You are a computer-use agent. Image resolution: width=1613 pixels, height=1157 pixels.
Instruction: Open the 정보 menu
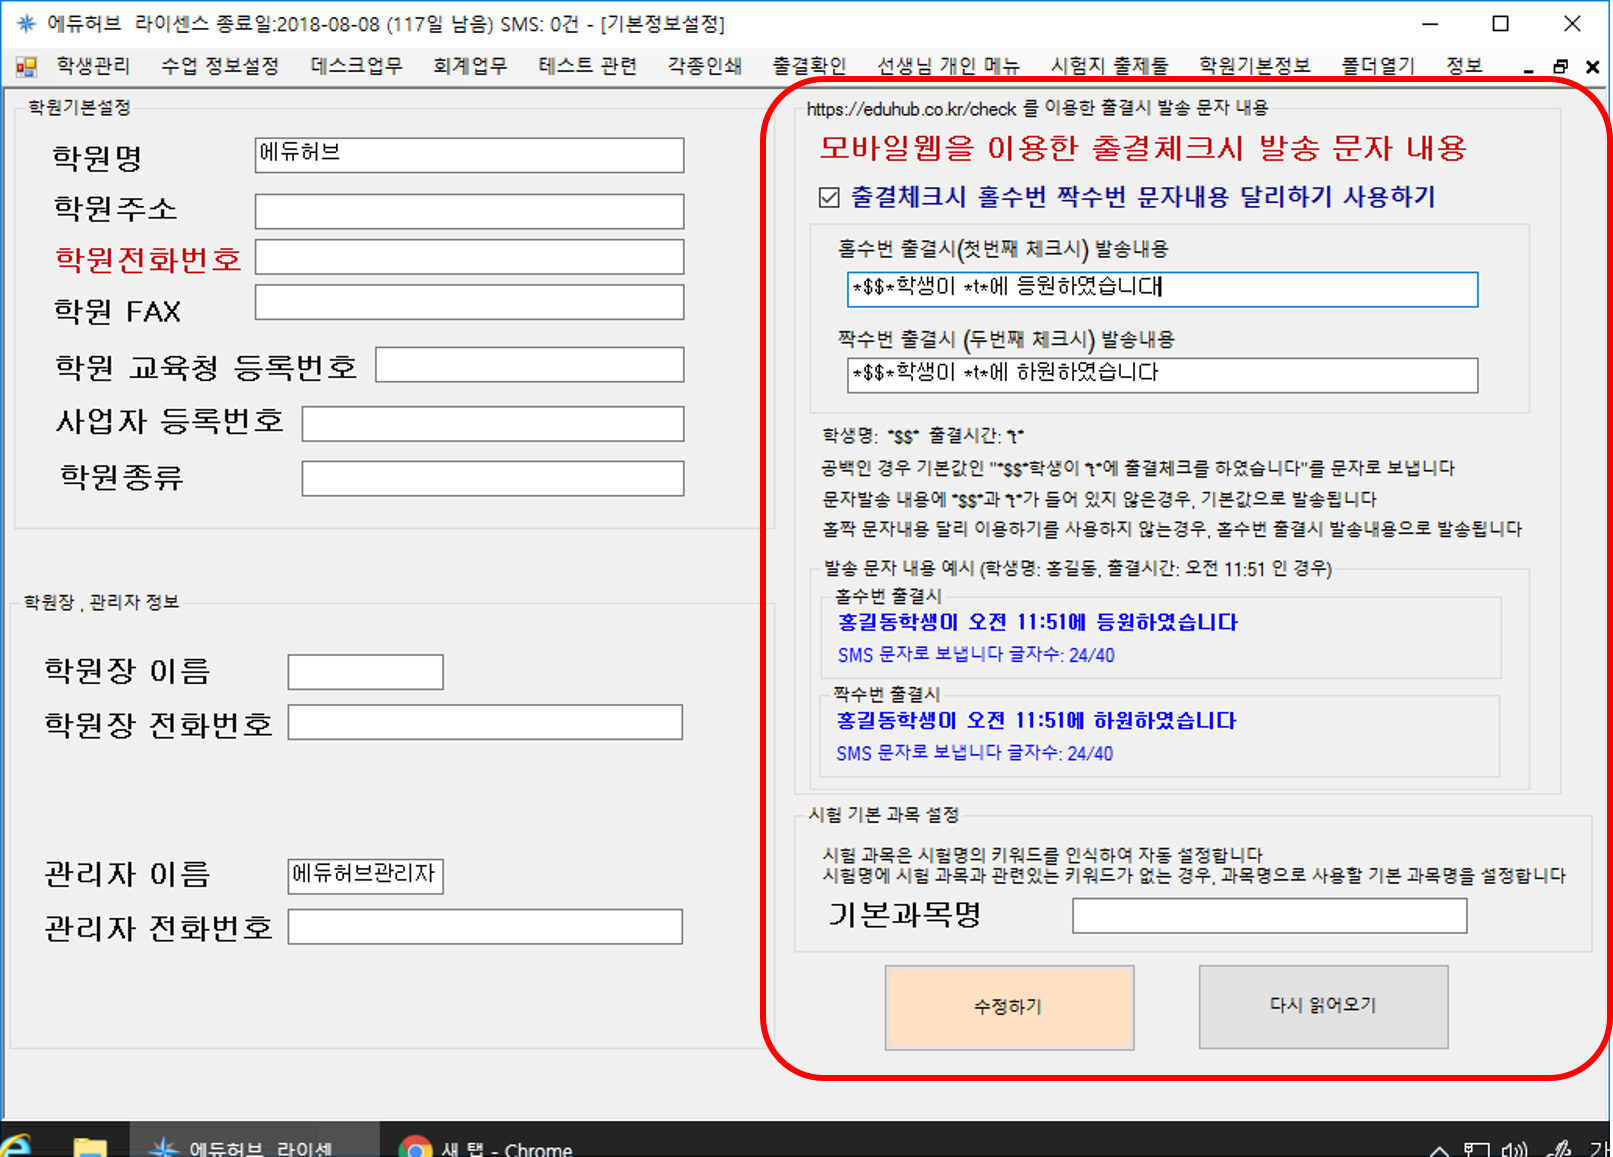(1464, 66)
